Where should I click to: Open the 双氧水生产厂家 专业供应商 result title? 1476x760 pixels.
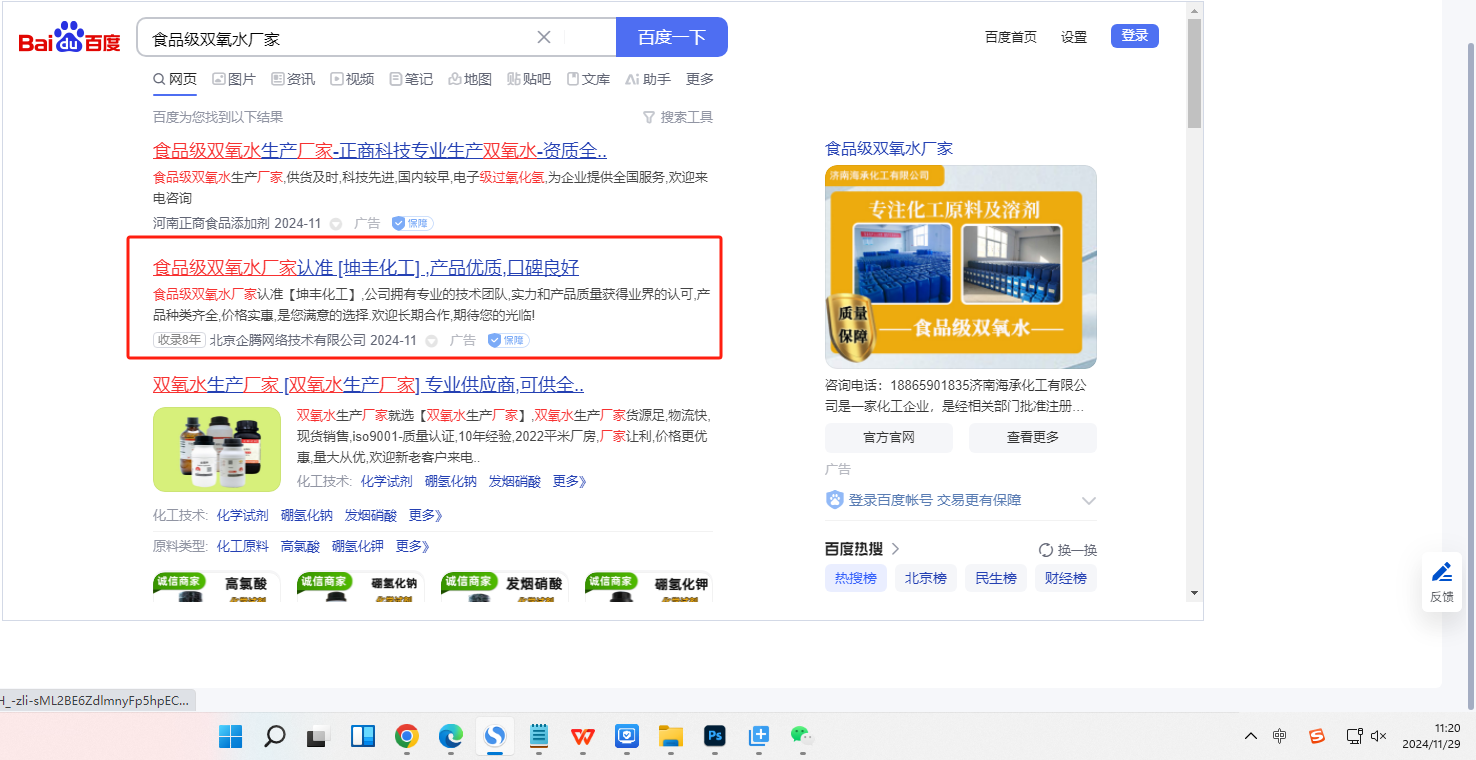pyautogui.click(x=368, y=385)
